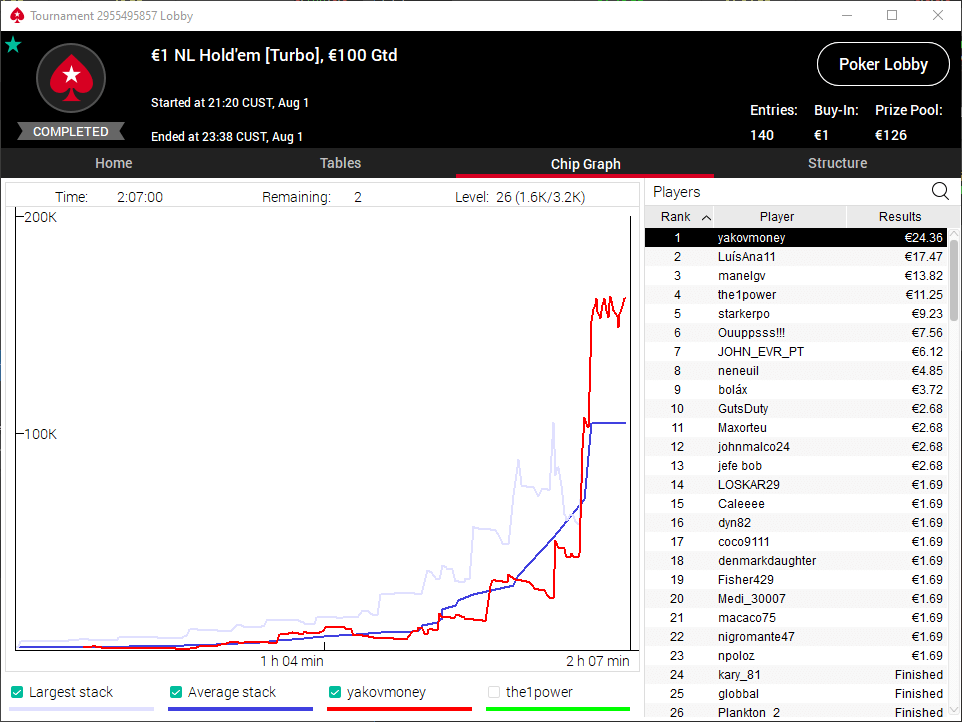Click the player list scrollbar thumb

(954, 280)
